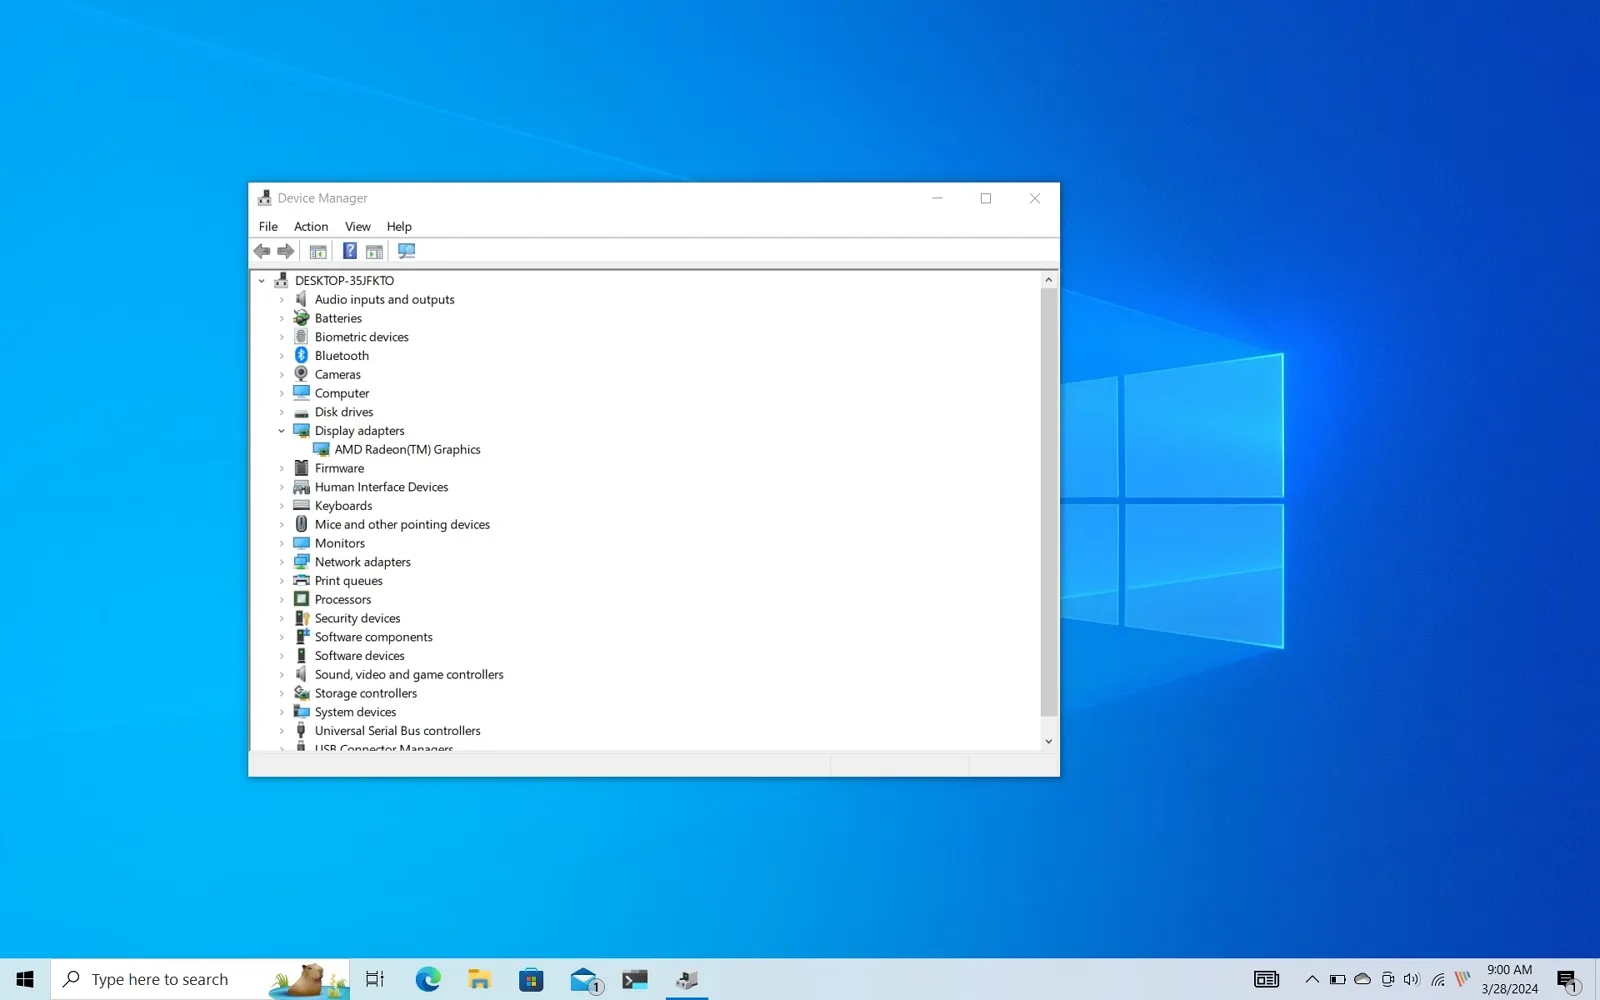1600x1000 pixels.
Task: Click the Forward arrow in the toolbar
Action: [286, 251]
